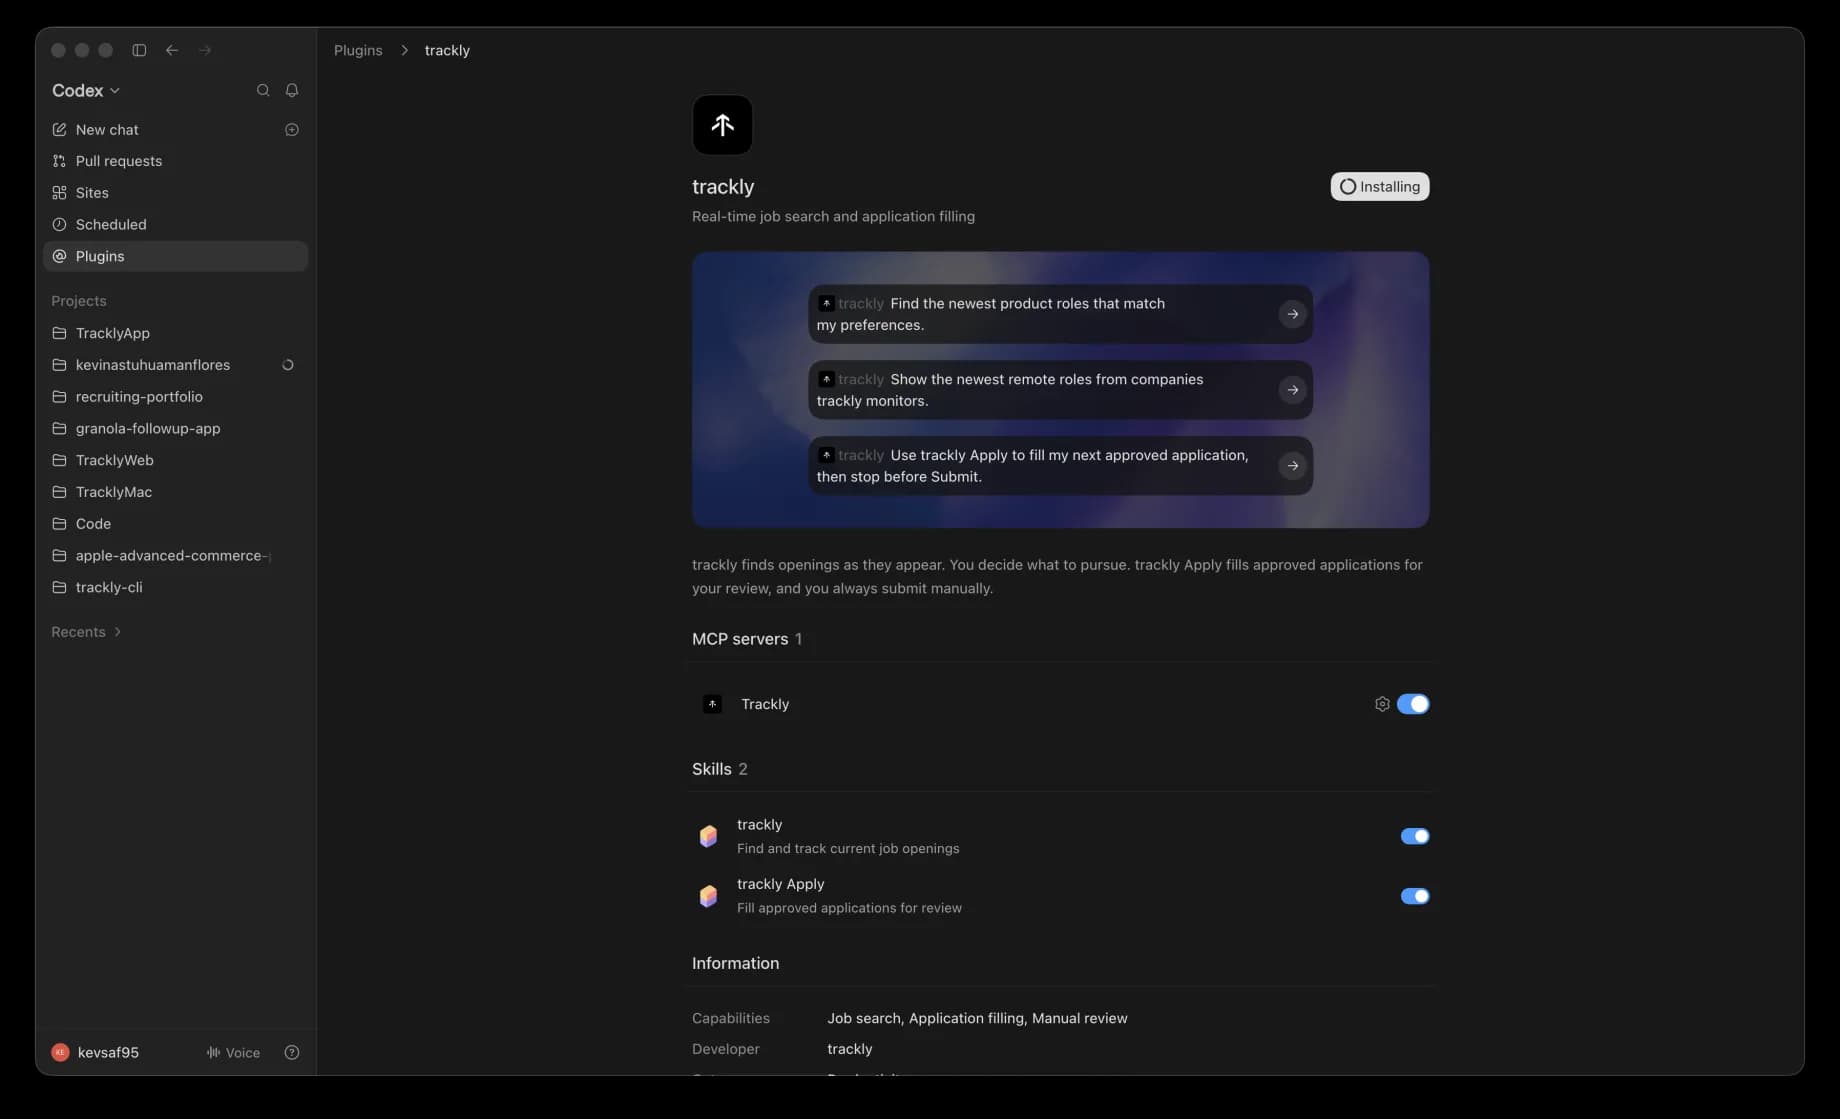Go forward with the right arrow

205,50
